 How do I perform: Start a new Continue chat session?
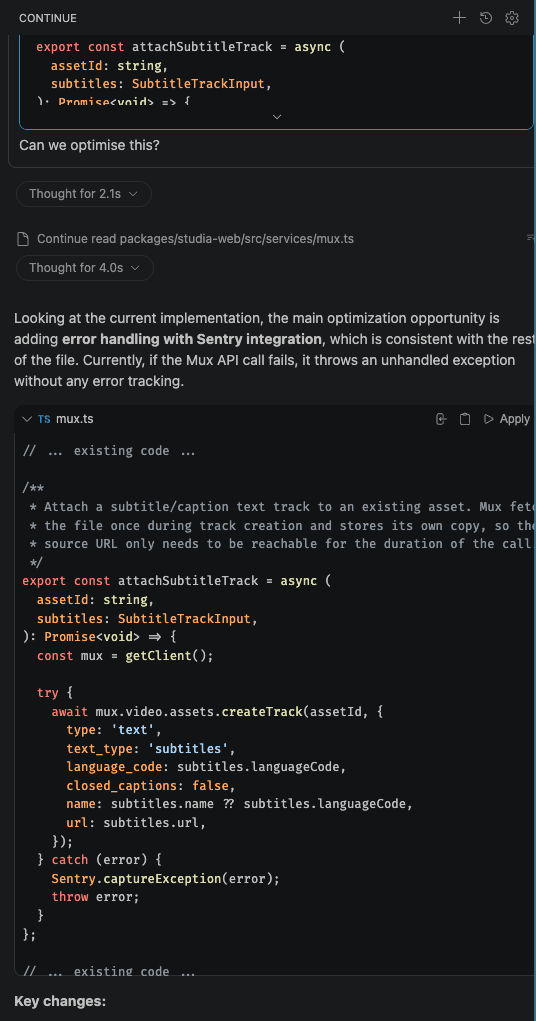point(459,18)
